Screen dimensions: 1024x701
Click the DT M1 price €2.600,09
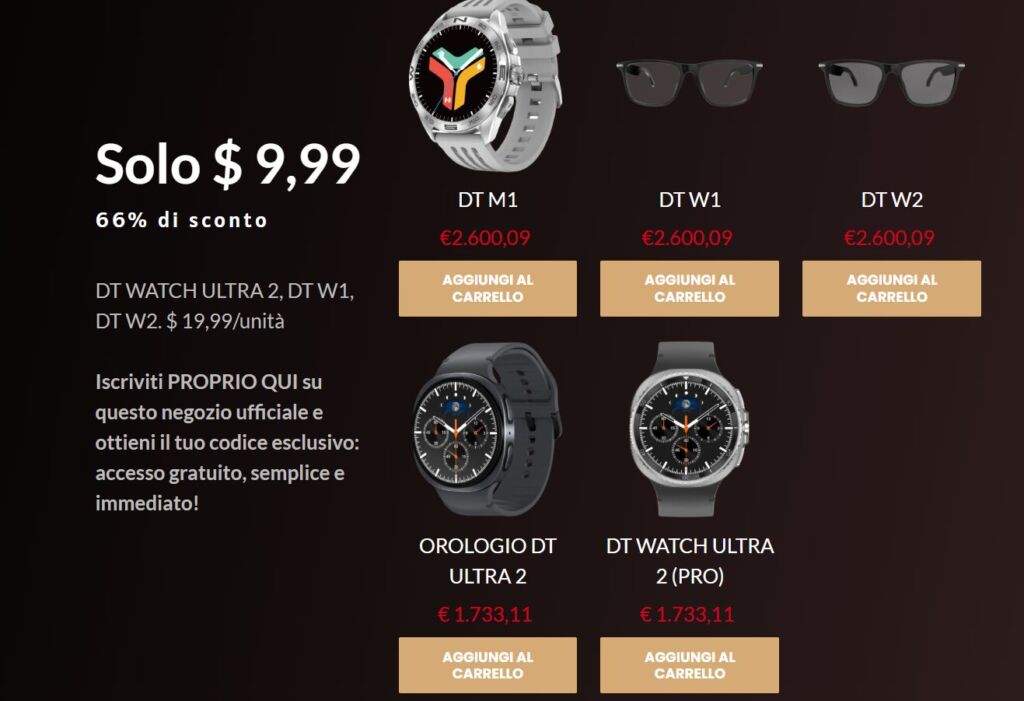pos(485,238)
